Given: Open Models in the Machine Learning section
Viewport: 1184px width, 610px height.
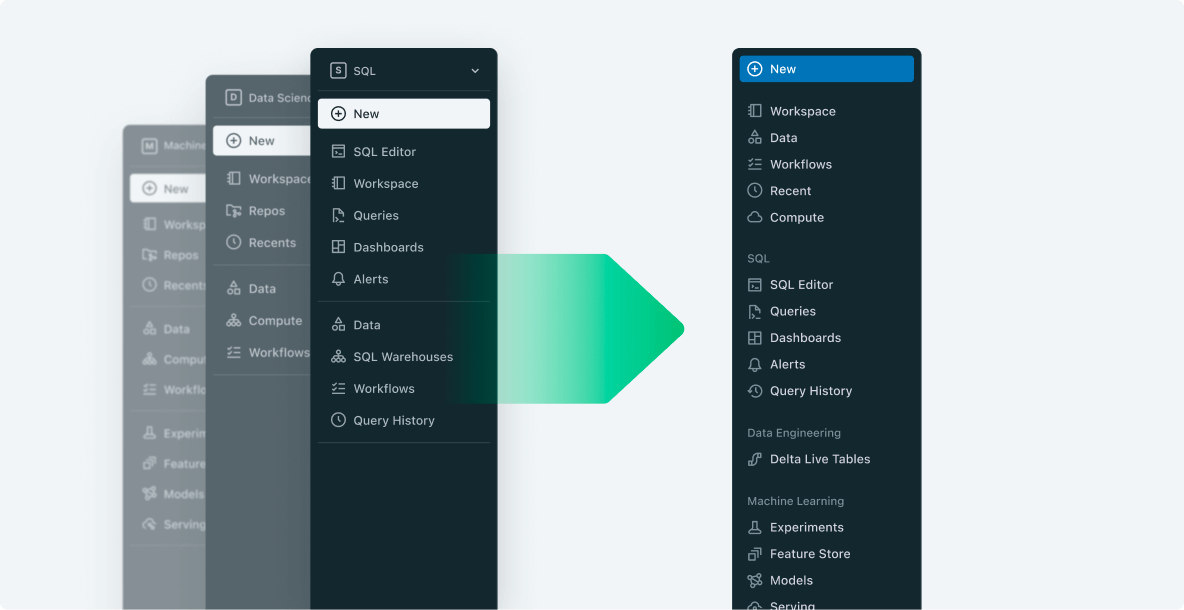Looking at the screenshot, I should pyautogui.click(x=790, y=580).
